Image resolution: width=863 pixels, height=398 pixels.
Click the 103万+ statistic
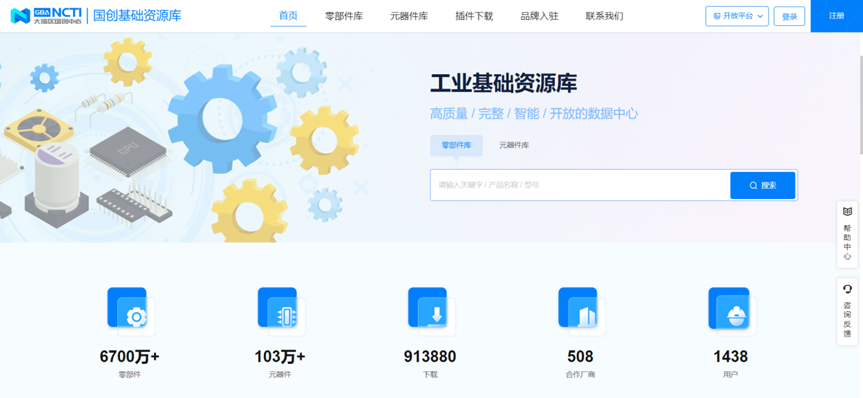[280, 357]
